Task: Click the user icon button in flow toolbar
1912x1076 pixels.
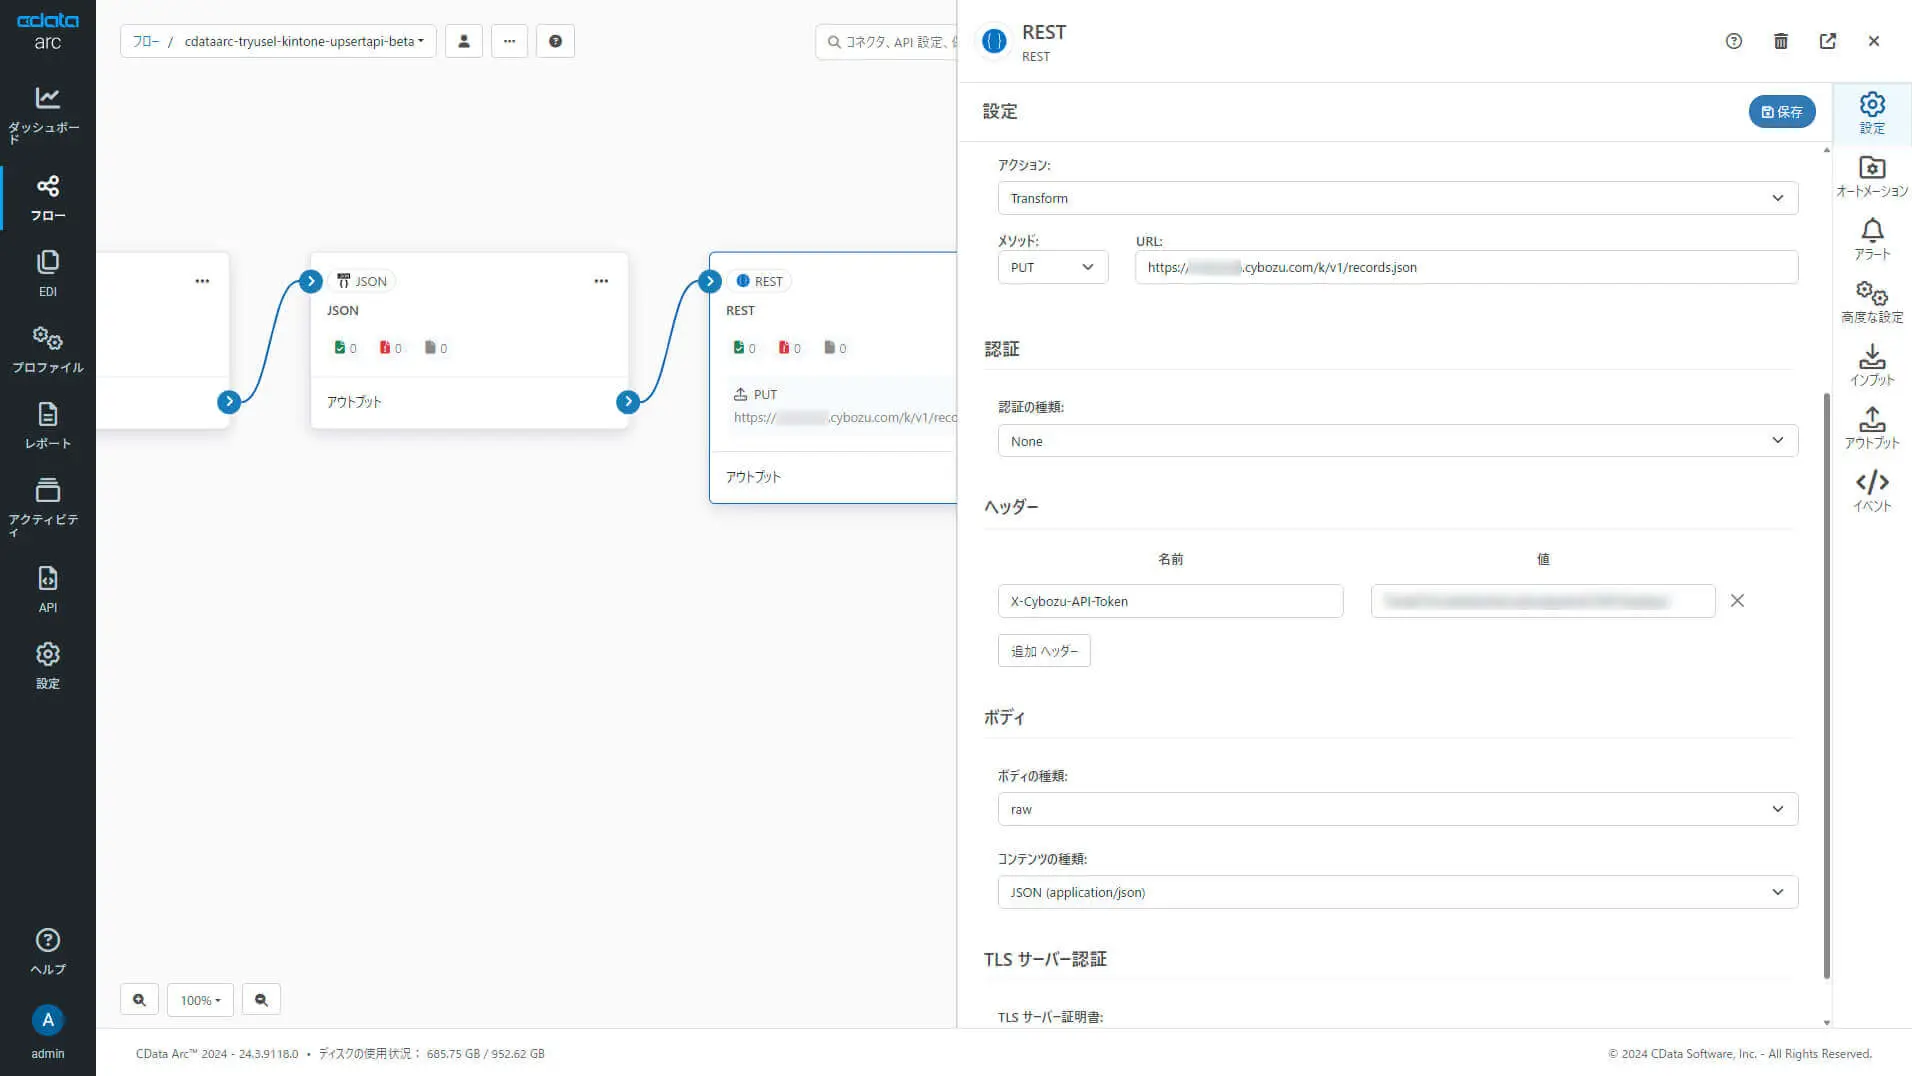Action: pyautogui.click(x=464, y=41)
